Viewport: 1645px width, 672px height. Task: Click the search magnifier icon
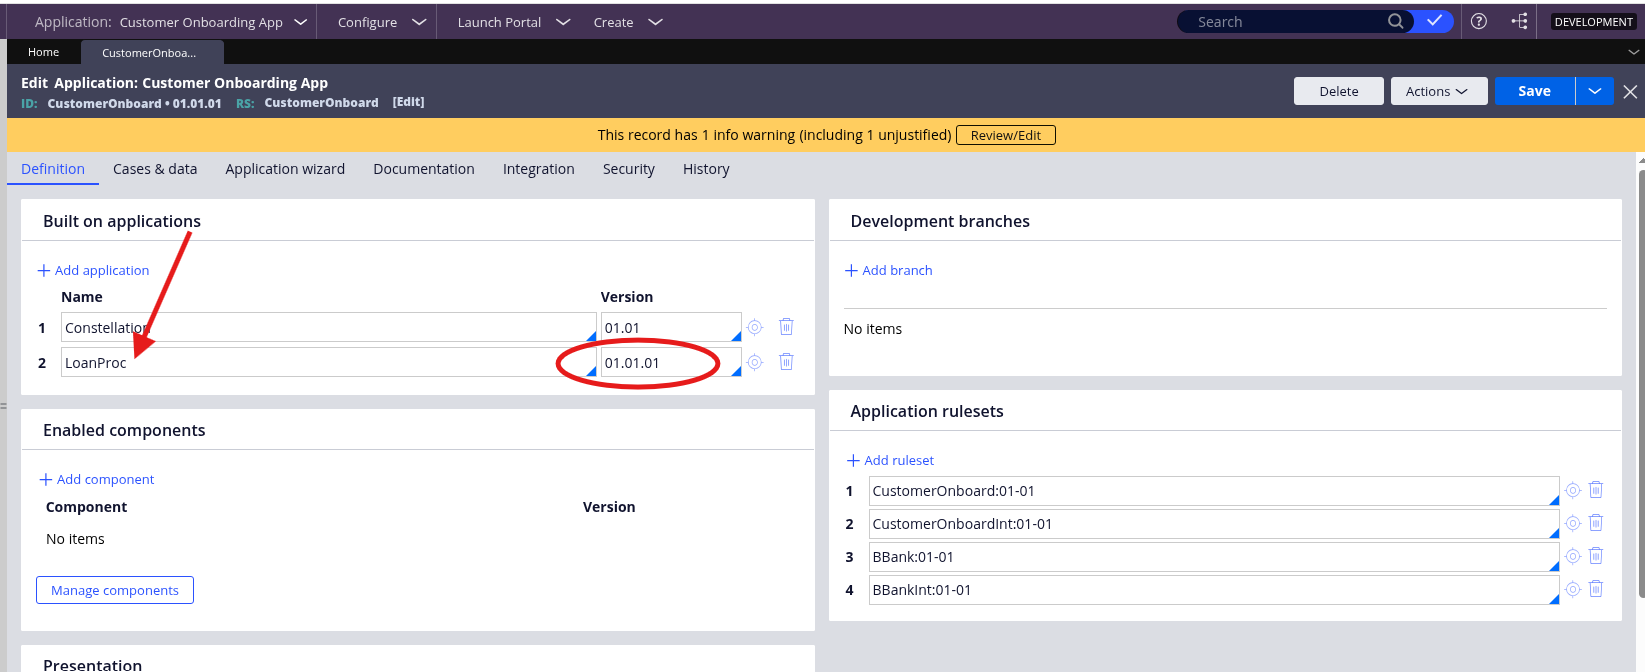[x=1395, y=21]
